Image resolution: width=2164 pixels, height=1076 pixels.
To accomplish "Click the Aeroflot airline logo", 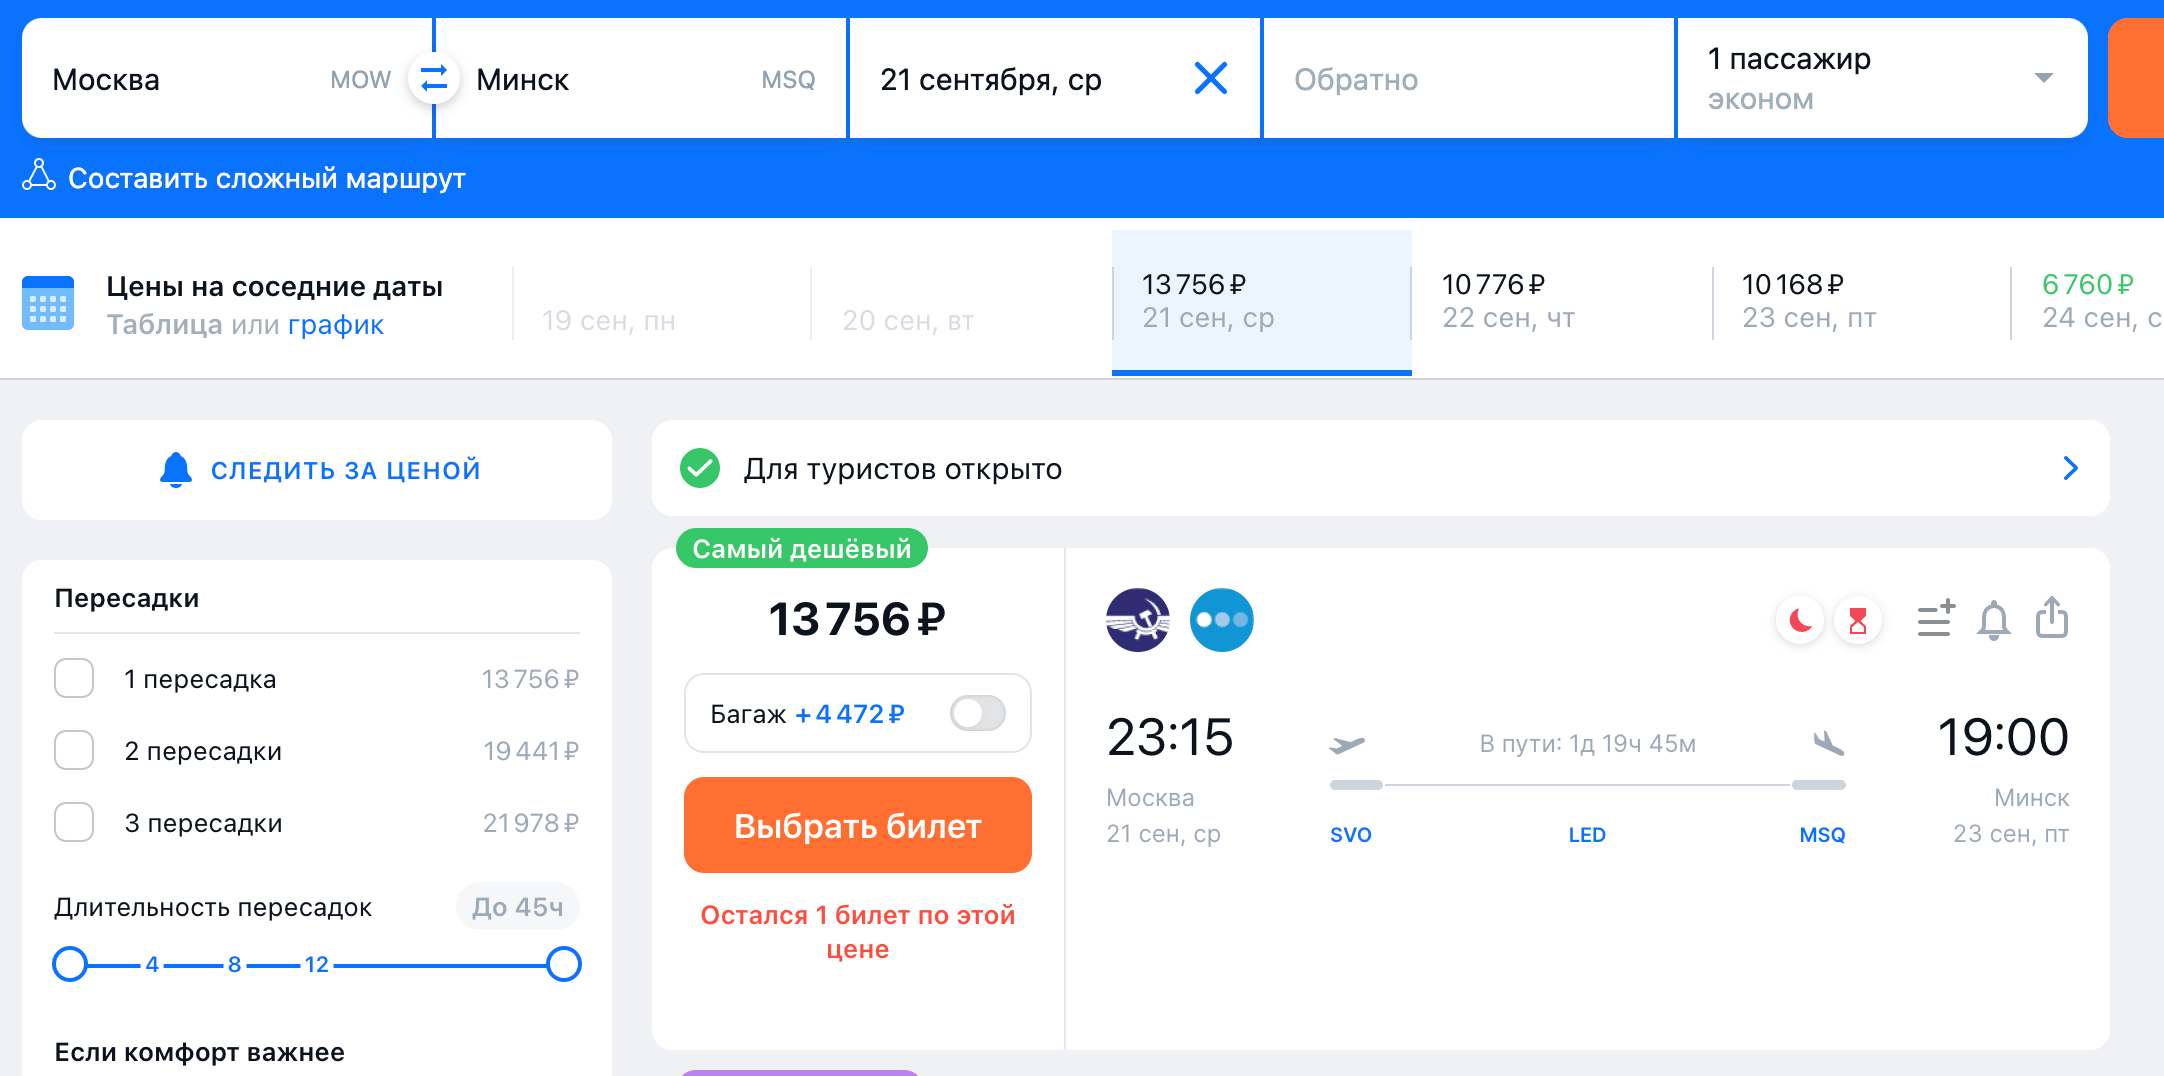I will (1138, 620).
